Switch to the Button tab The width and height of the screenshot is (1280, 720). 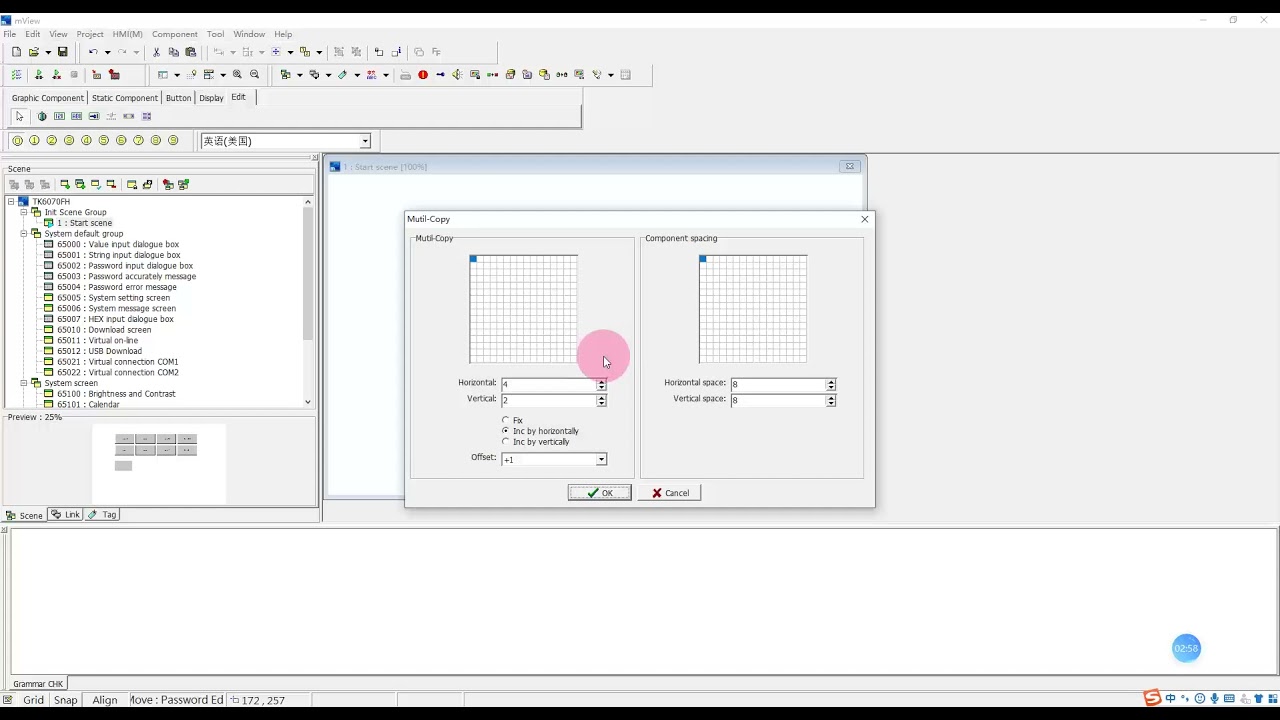pos(178,98)
